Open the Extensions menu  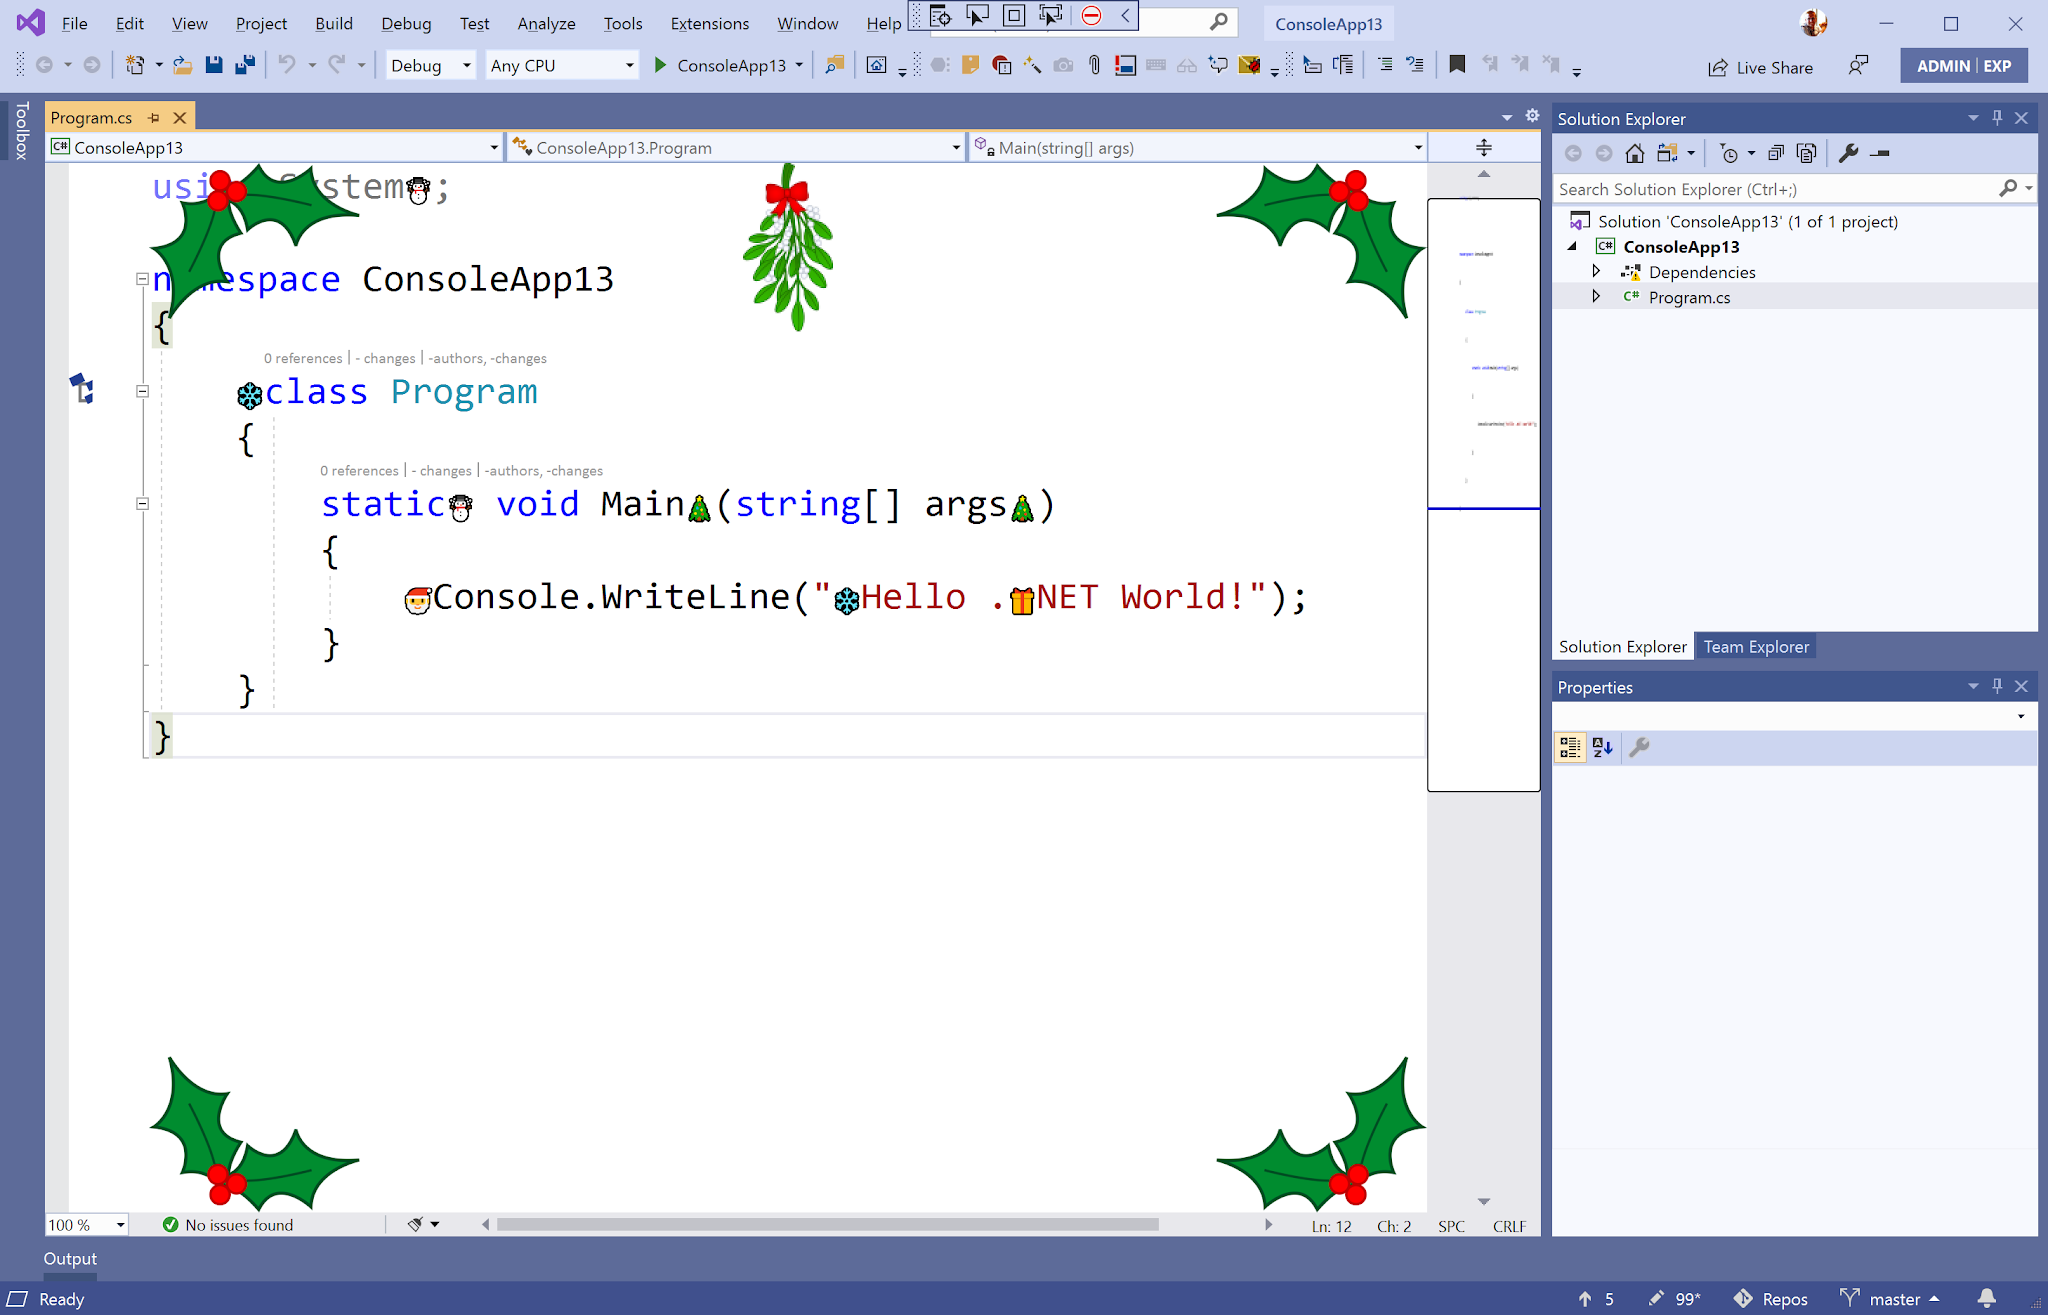pyautogui.click(x=710, y=23)
